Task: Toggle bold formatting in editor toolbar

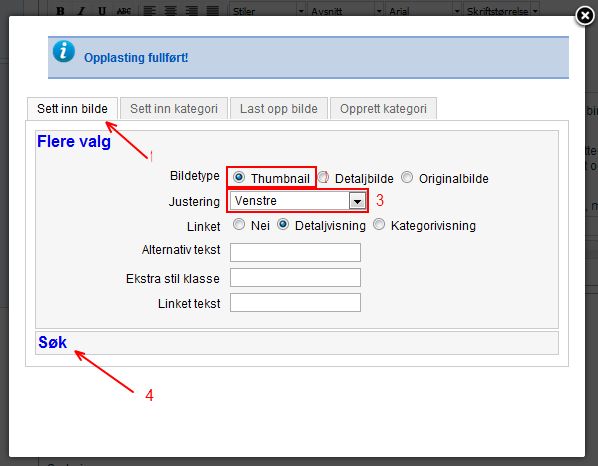Action: tap(60, 11)
